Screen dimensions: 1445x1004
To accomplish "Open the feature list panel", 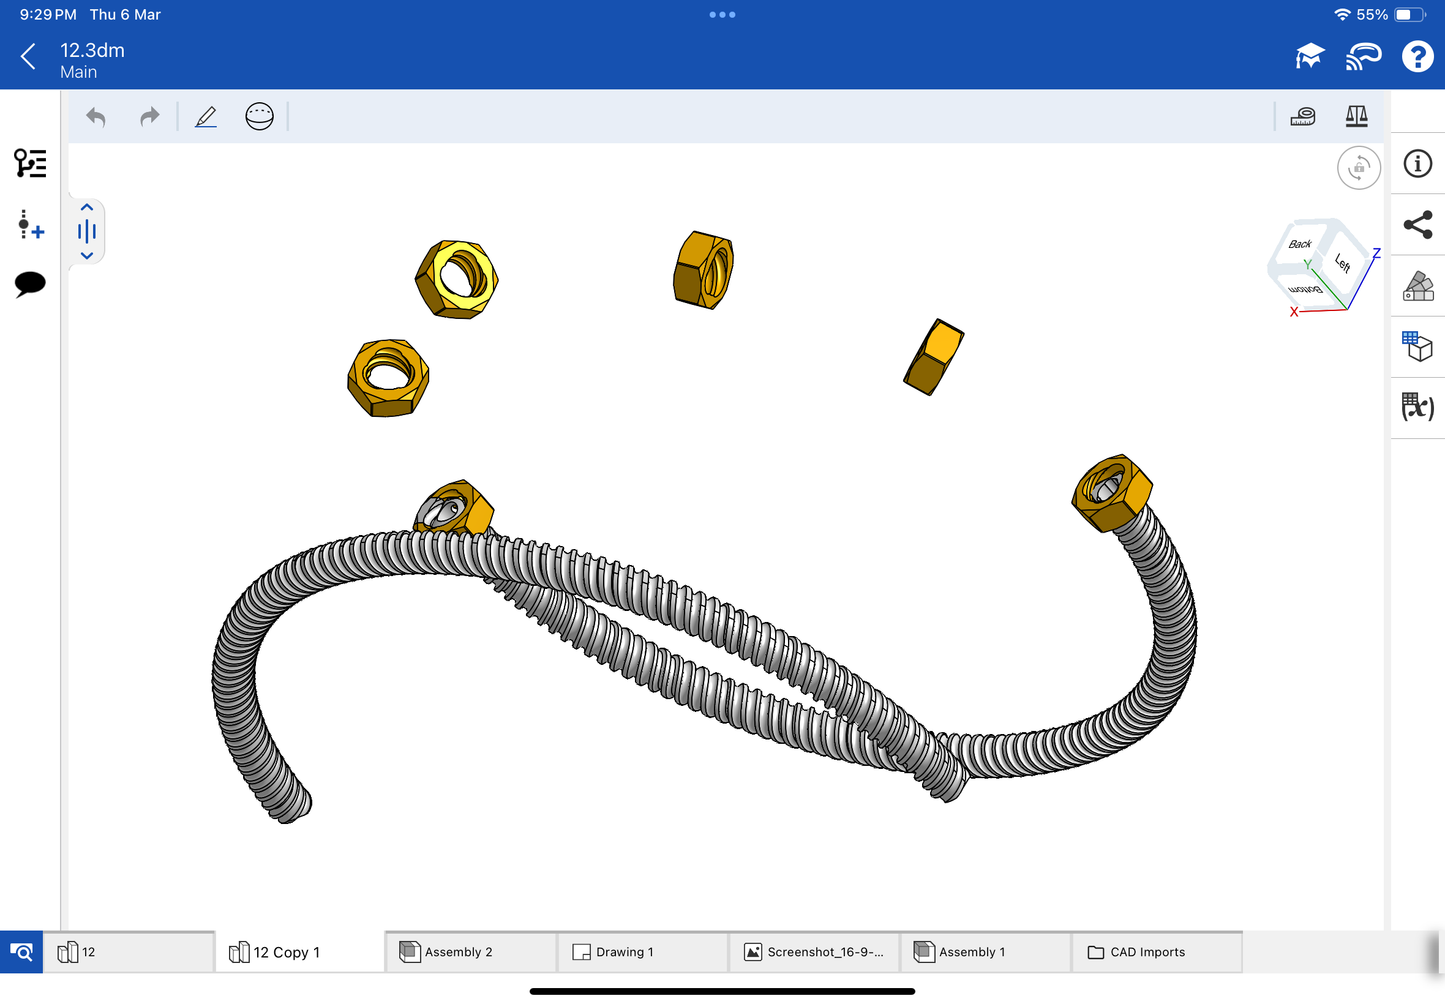I will [30, 163].
